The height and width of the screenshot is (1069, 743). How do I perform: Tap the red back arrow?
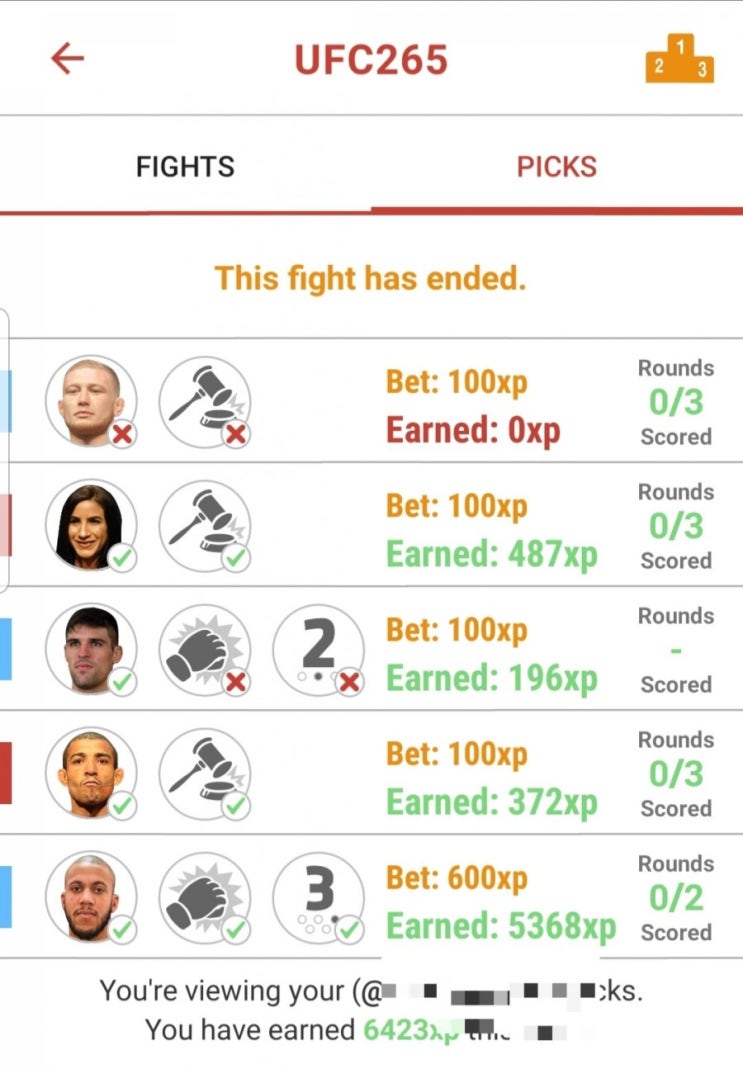tap(67, 58)
